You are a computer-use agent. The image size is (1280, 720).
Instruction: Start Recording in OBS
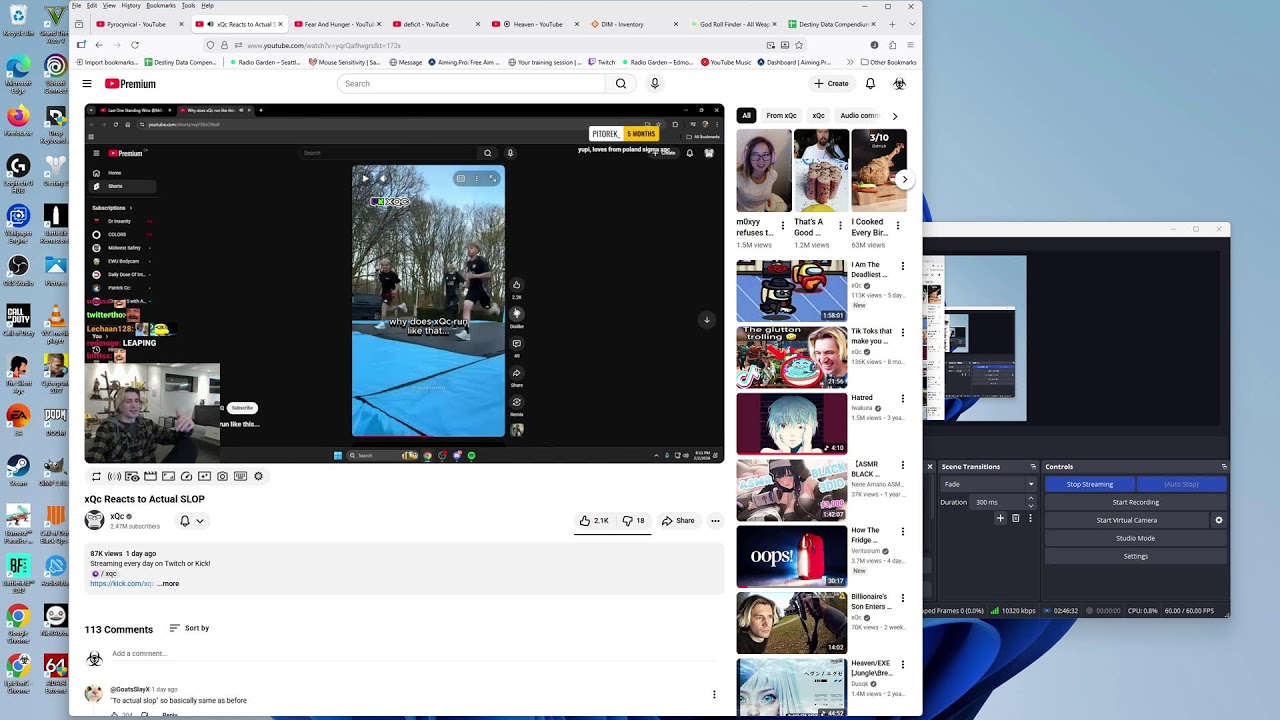coord(1136,502)
